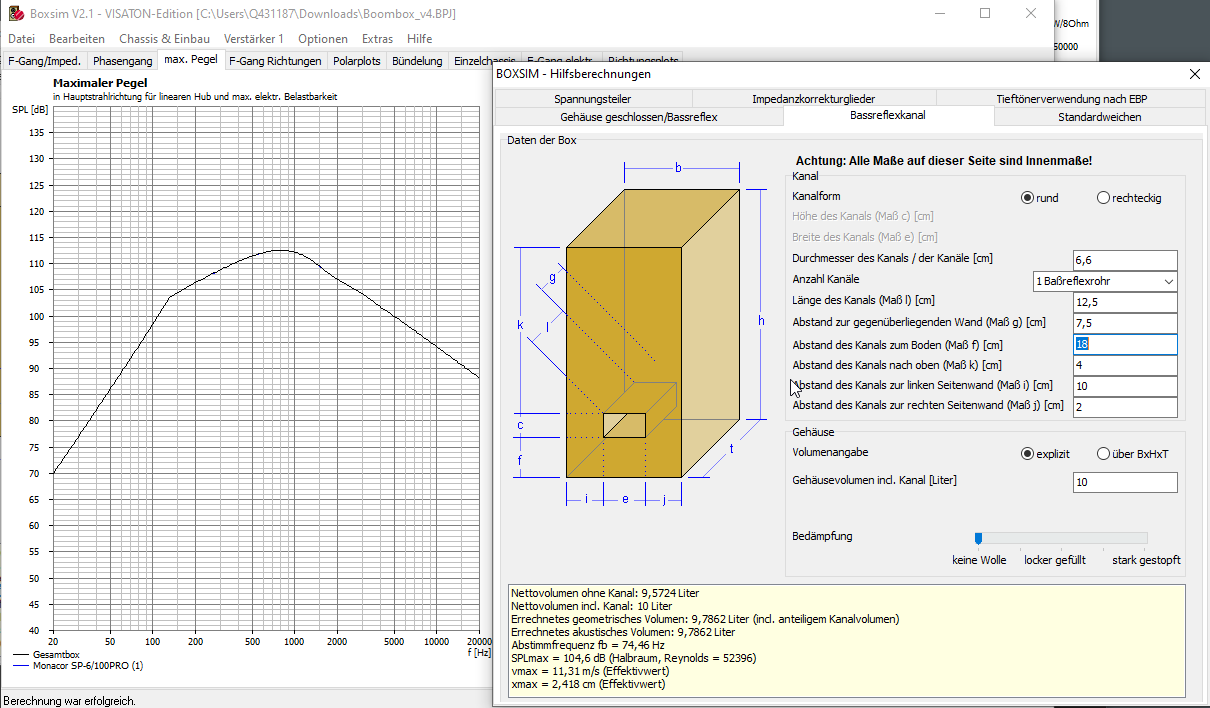Set Bedämpfung slider to 'stark gestopft' end
Screen dimensions: 1210x708
(x=1143, y=538)
